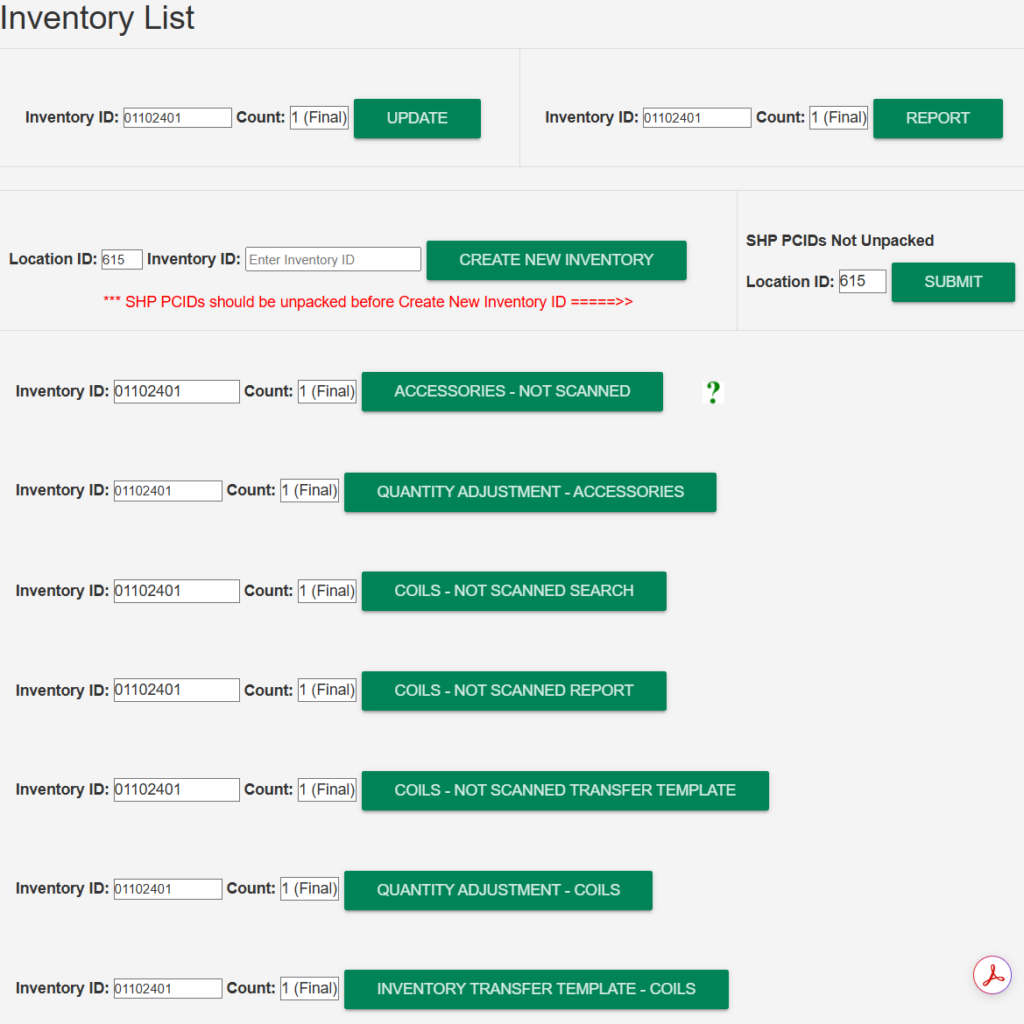Focus the Enter Inventory ID field
Screen dimensions: 1024x1024
point(333,259)
